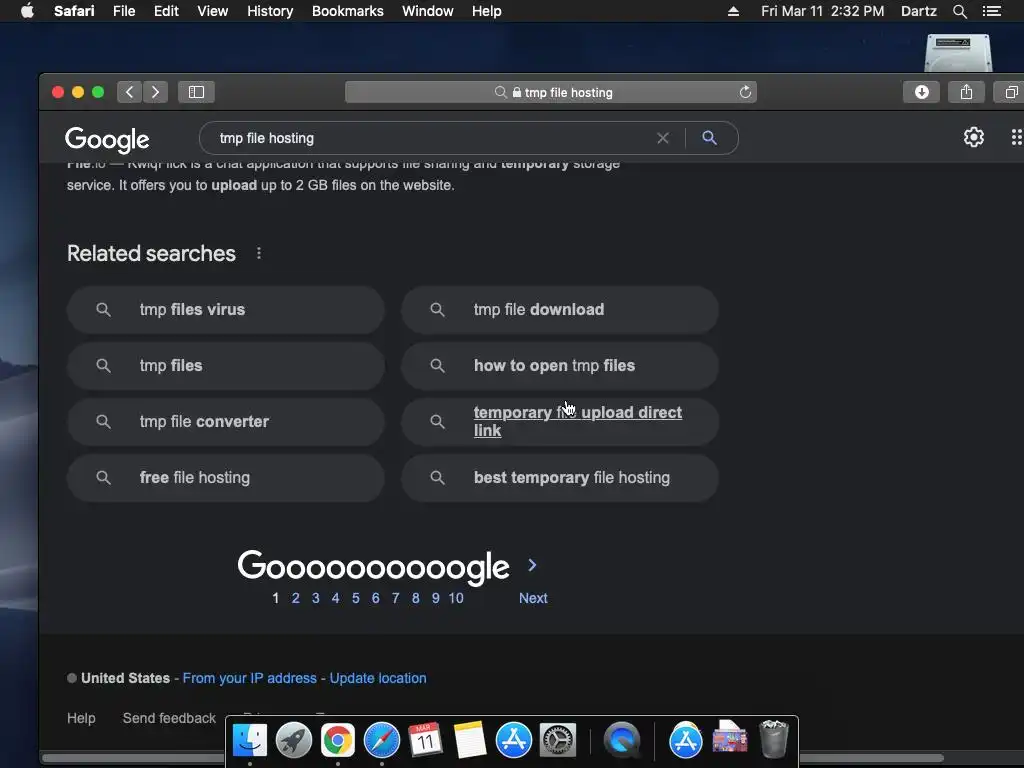Click 'From your IP address' link
This screenshot has width=1024, height=768.
pos(249,679)
